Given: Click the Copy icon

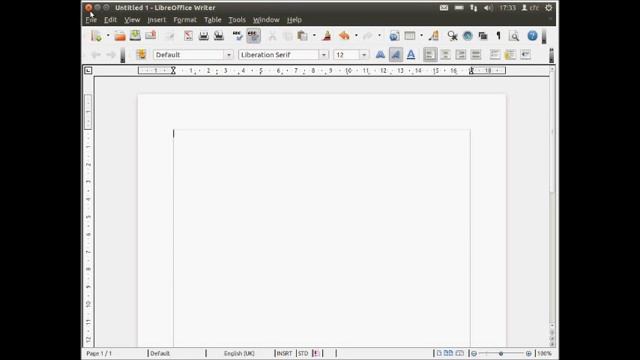Looking at the screenshot, I should (287, 36).
